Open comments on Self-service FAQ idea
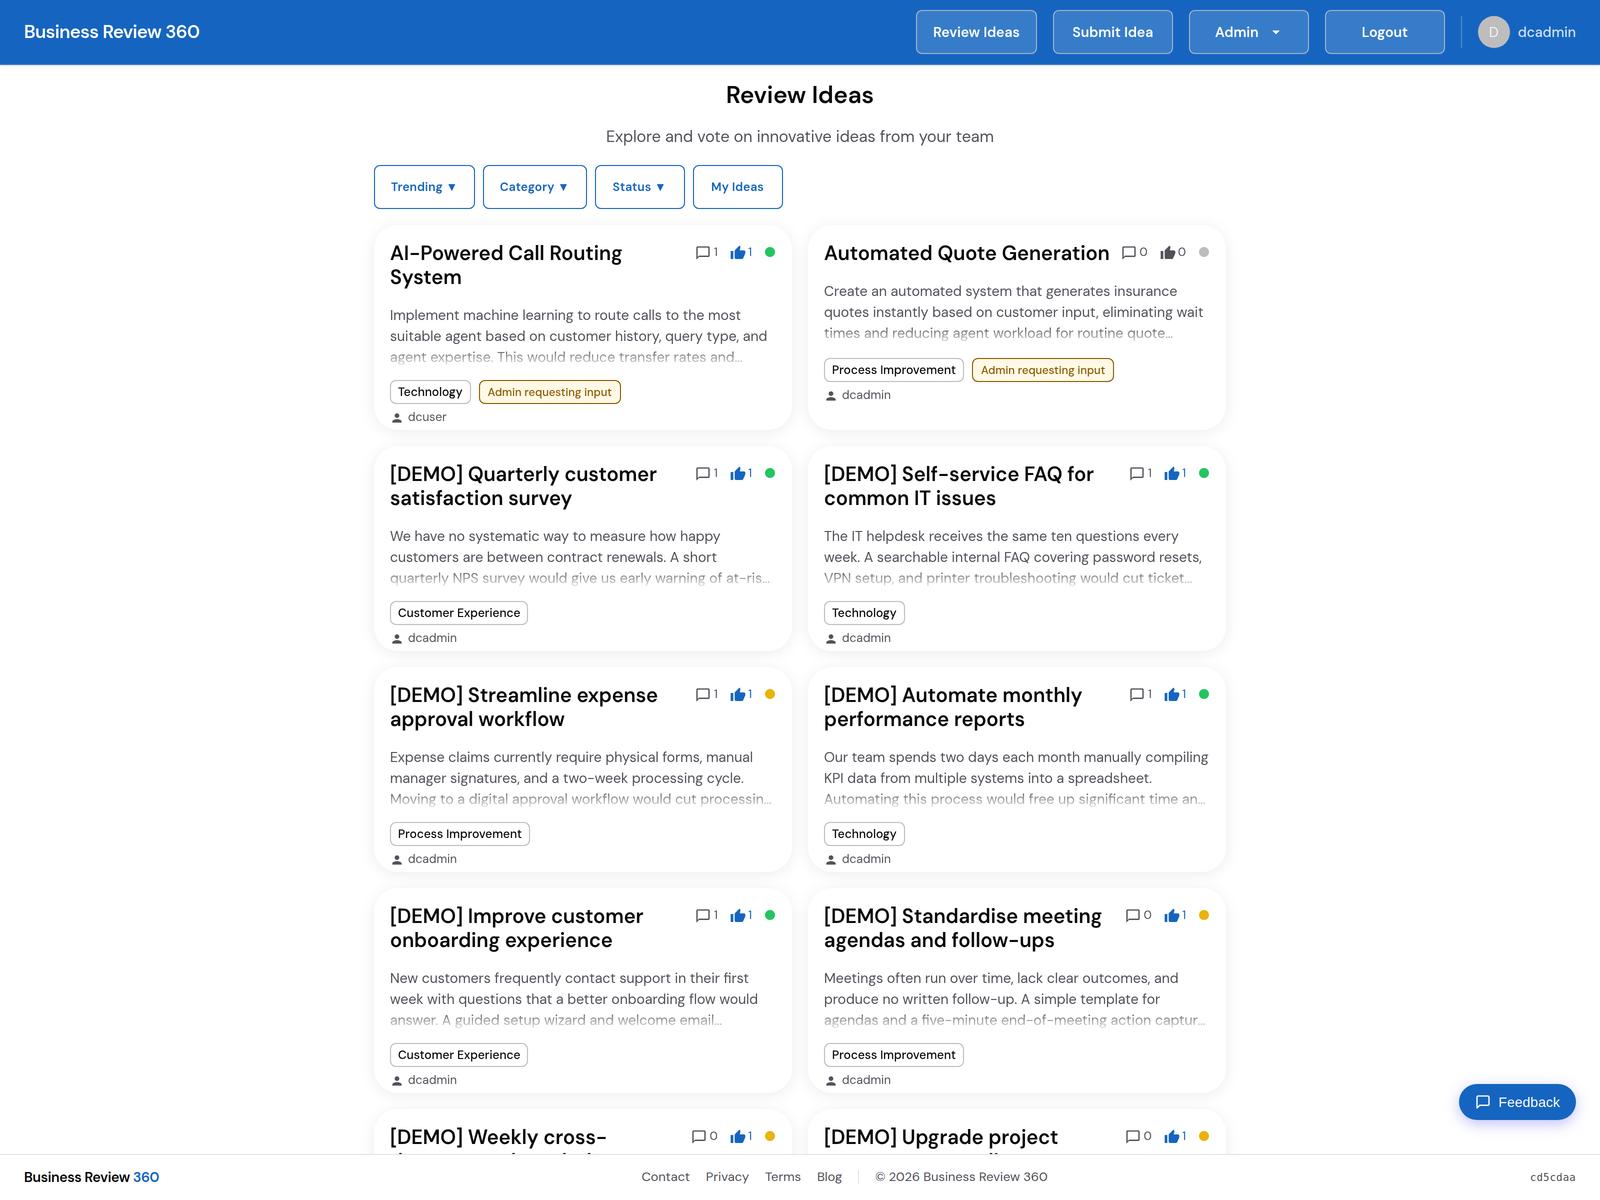 (1137, 474)
